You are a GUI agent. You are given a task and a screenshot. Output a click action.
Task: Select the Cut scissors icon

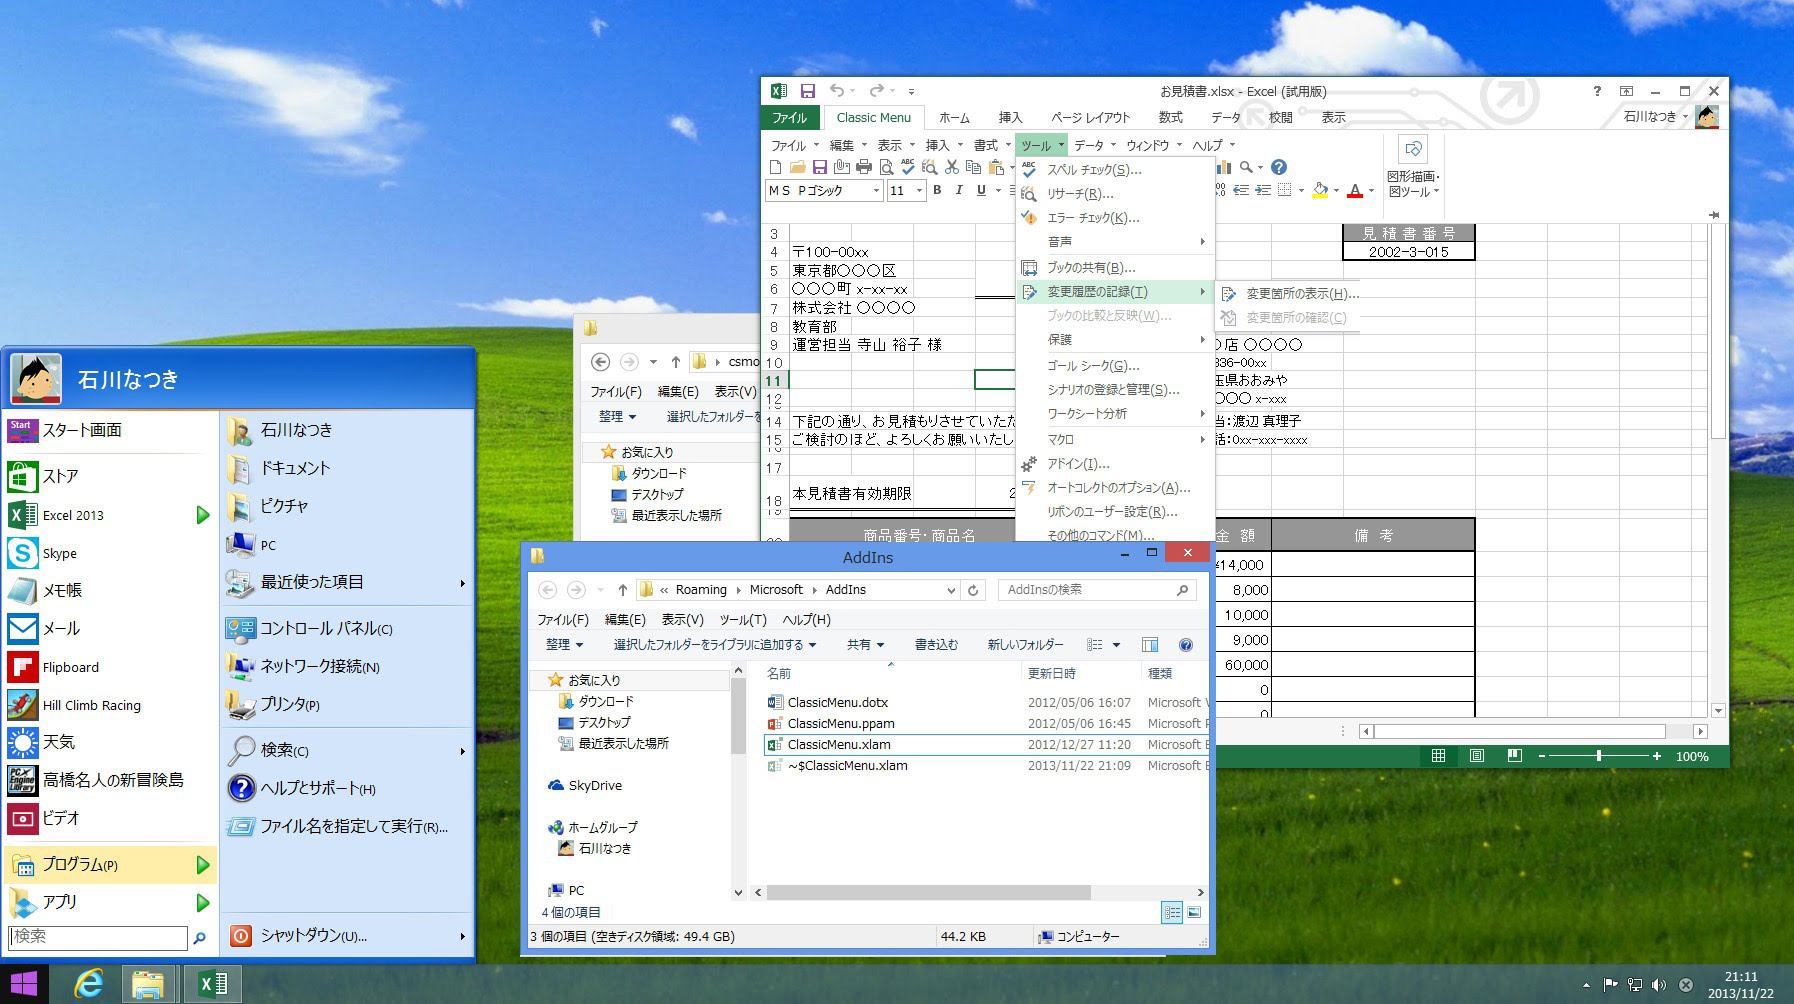(951, 168)
